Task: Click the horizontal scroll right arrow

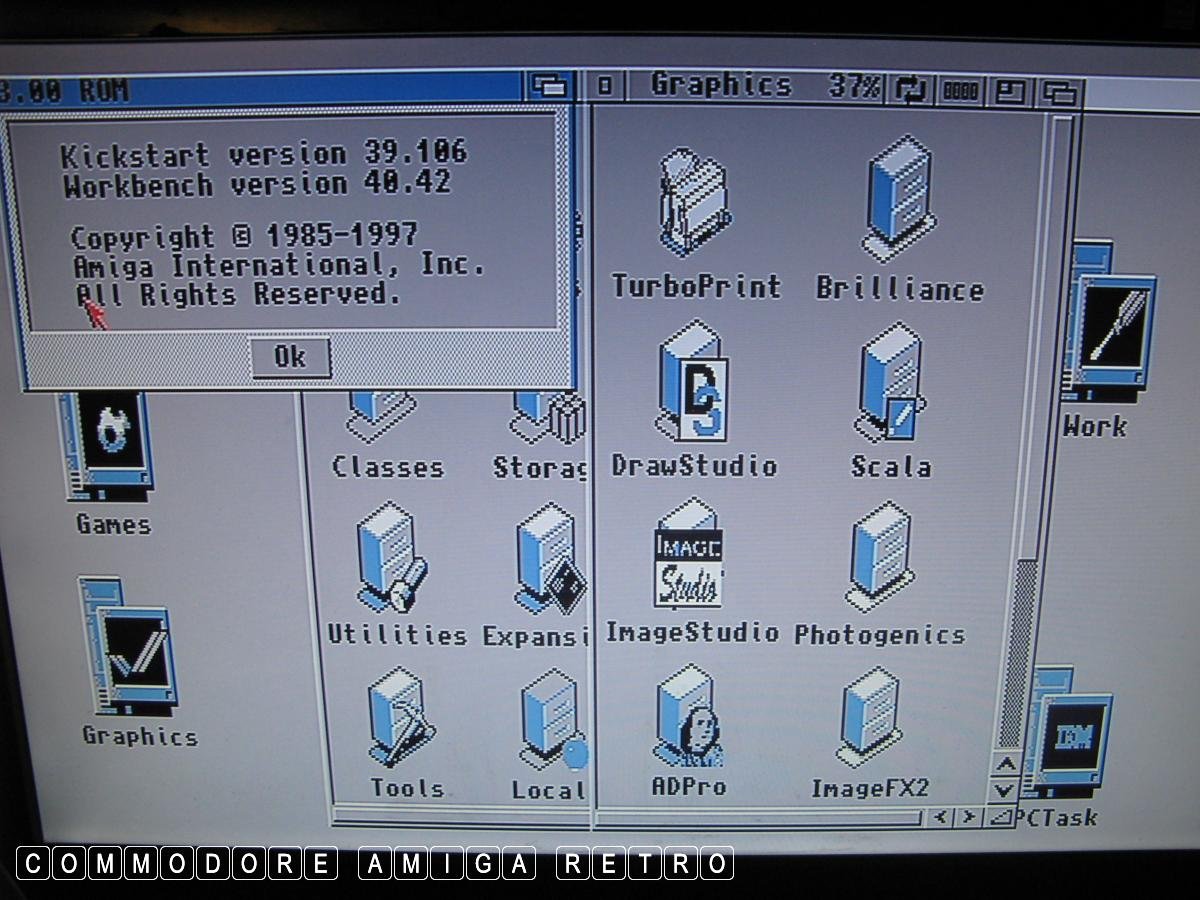Action: tap(968, 818)
